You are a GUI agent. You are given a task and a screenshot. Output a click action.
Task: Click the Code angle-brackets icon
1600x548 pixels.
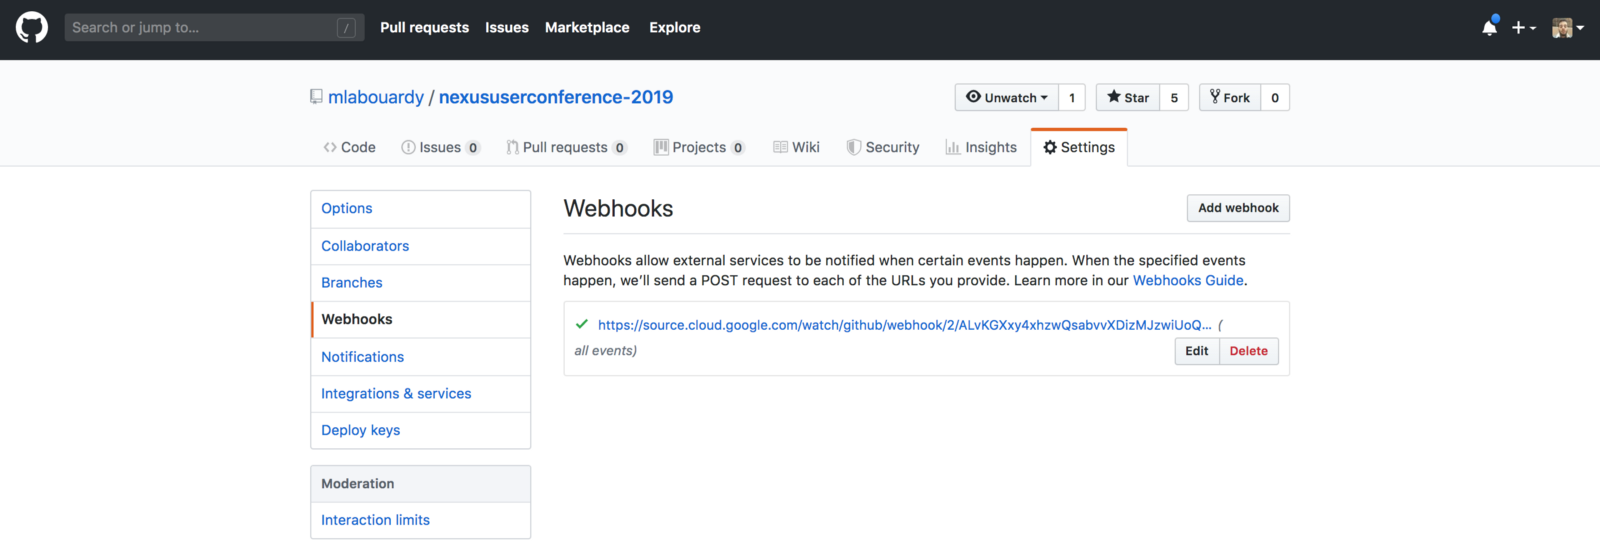click(x=330, y=147)
